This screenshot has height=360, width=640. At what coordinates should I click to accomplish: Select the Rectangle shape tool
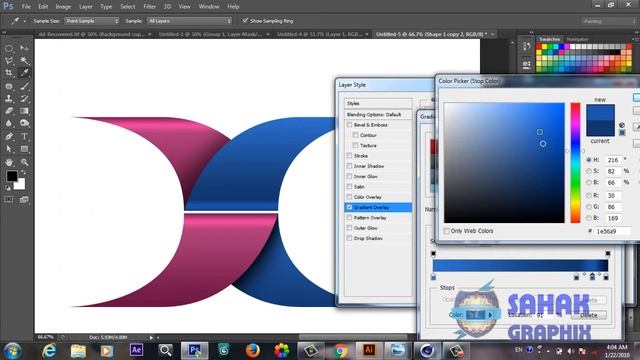pyautogui.click(x=24, y=149)
